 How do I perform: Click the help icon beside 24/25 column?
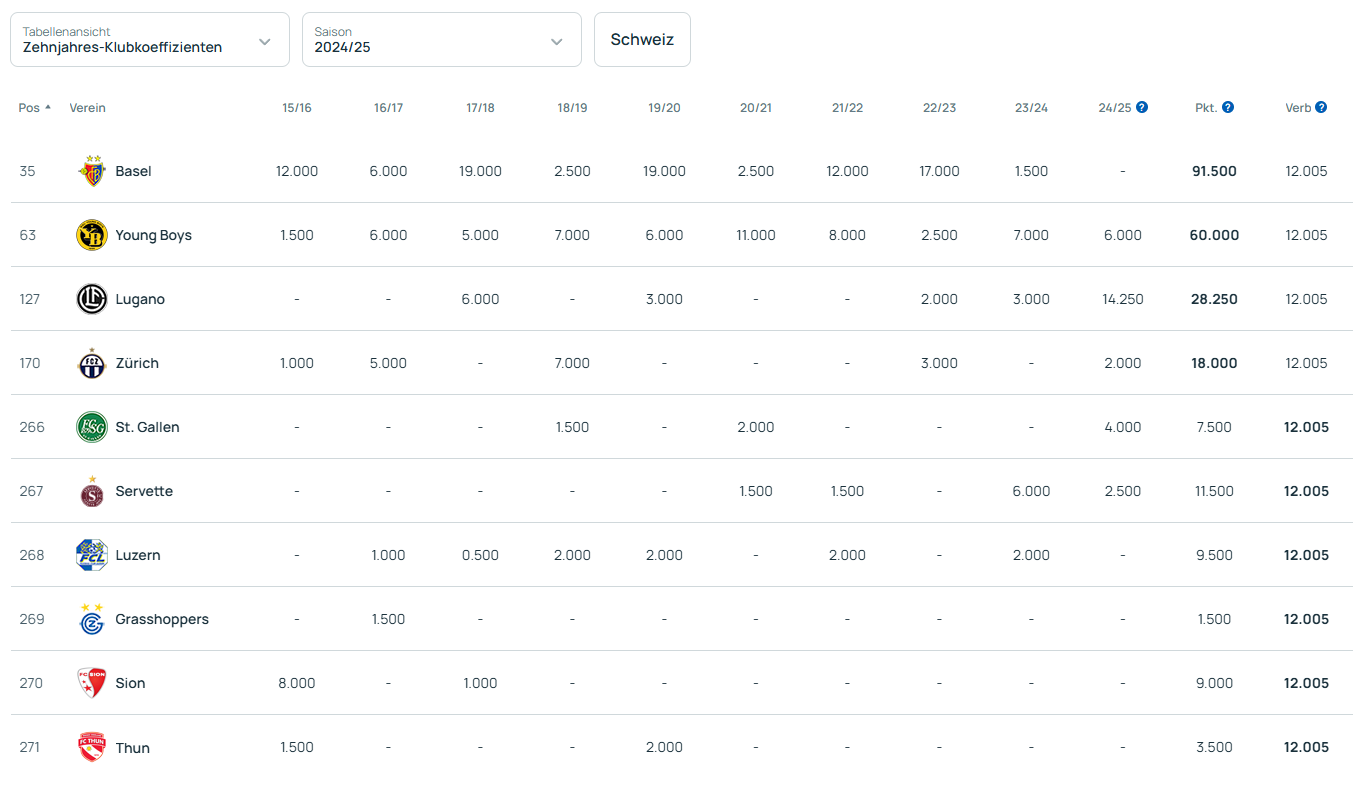coord(1141,107)
